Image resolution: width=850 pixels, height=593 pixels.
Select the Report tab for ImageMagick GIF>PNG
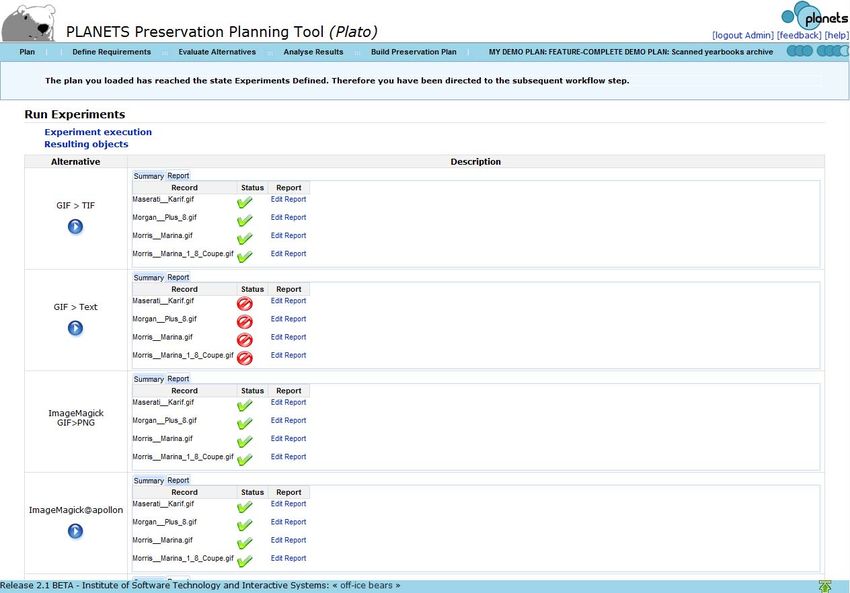[x=178, y=379]
